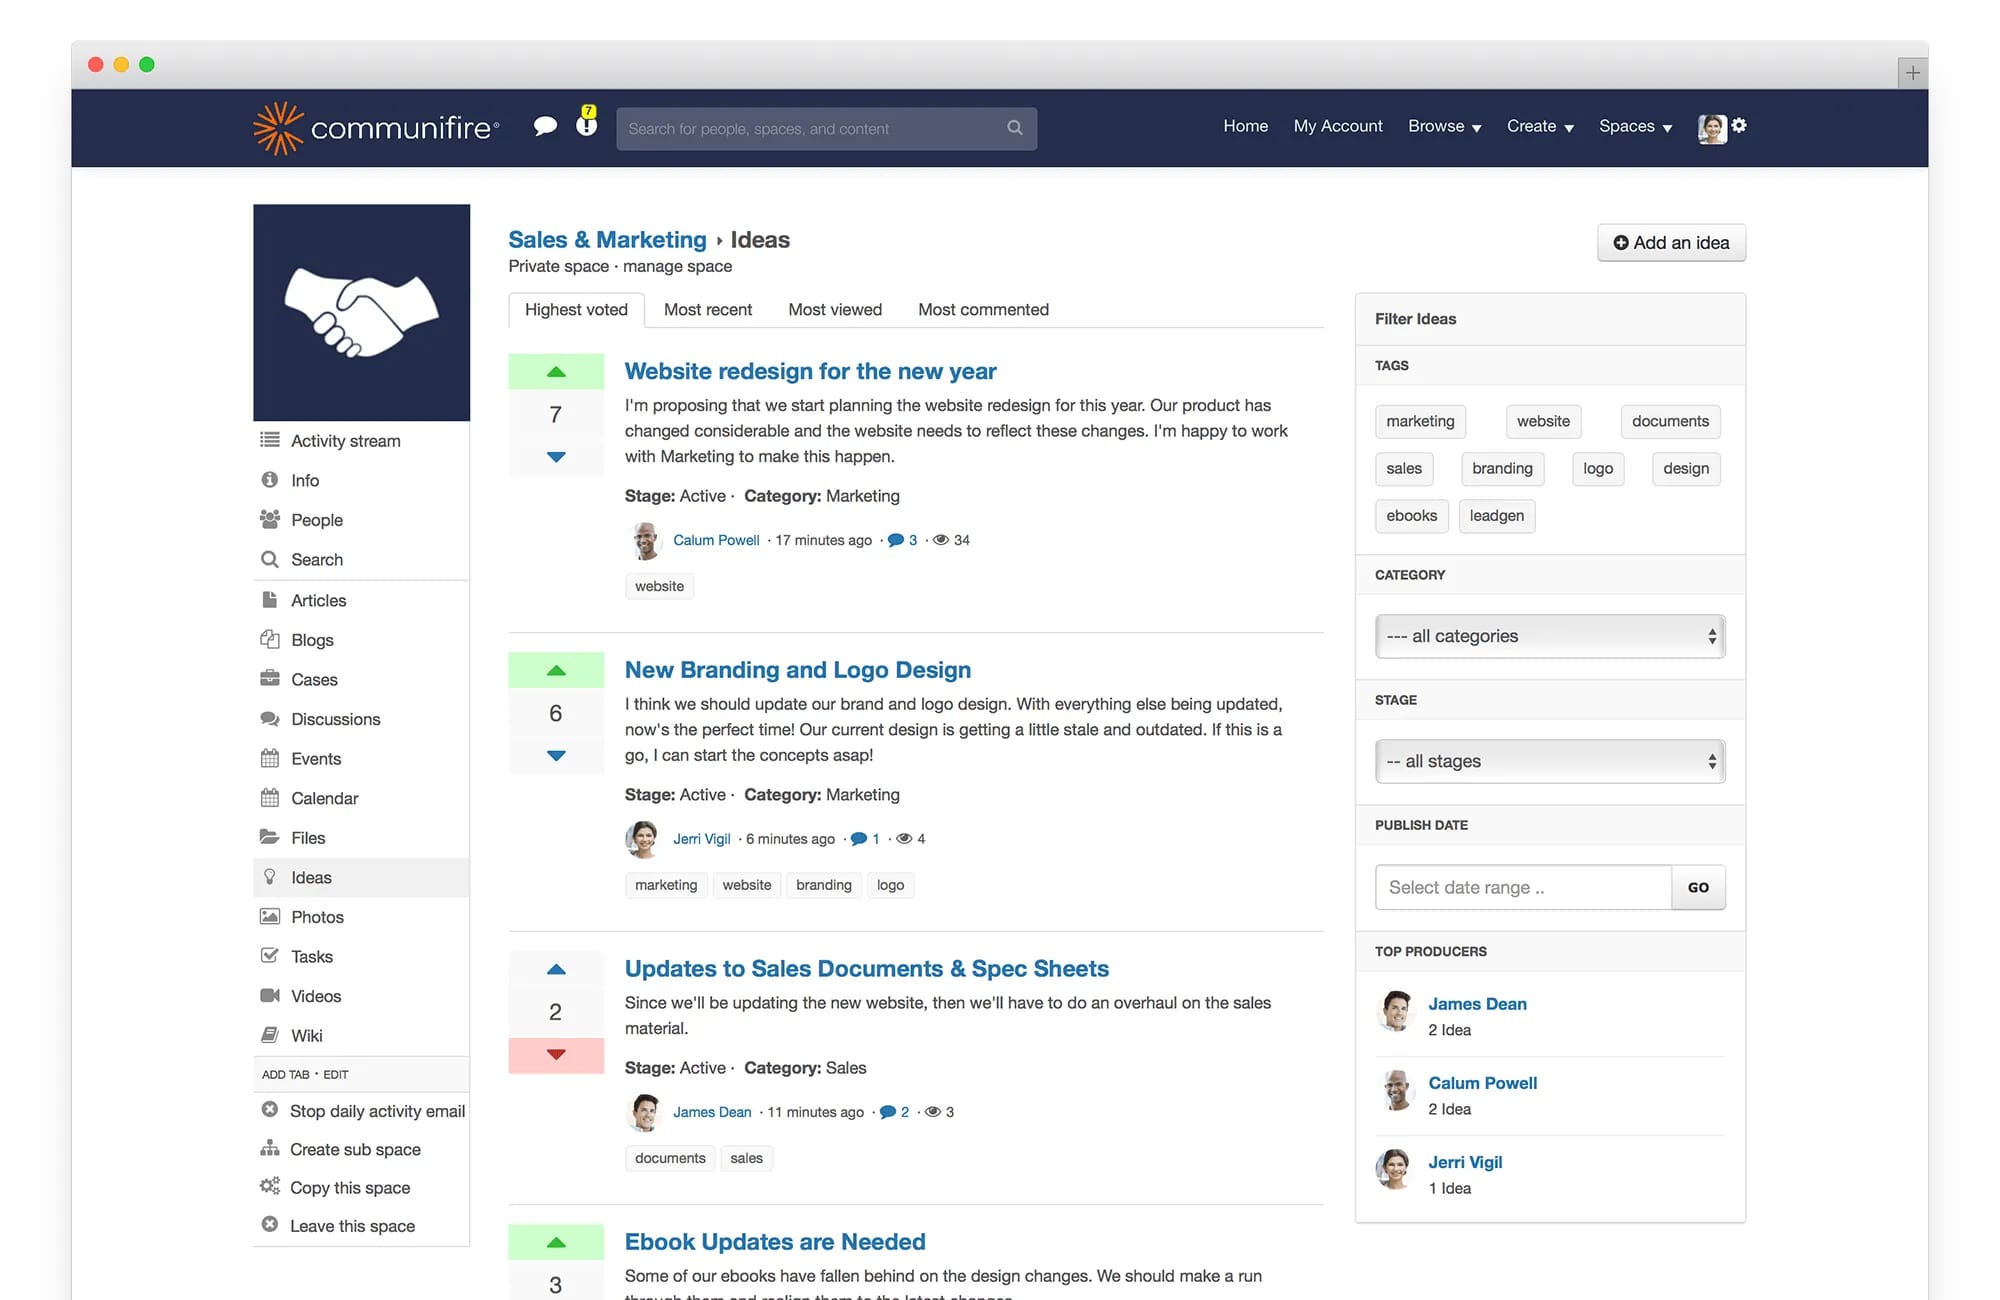Open Files in the sidebar
The image size is (2000, 1300).
[x=361, y=838]
